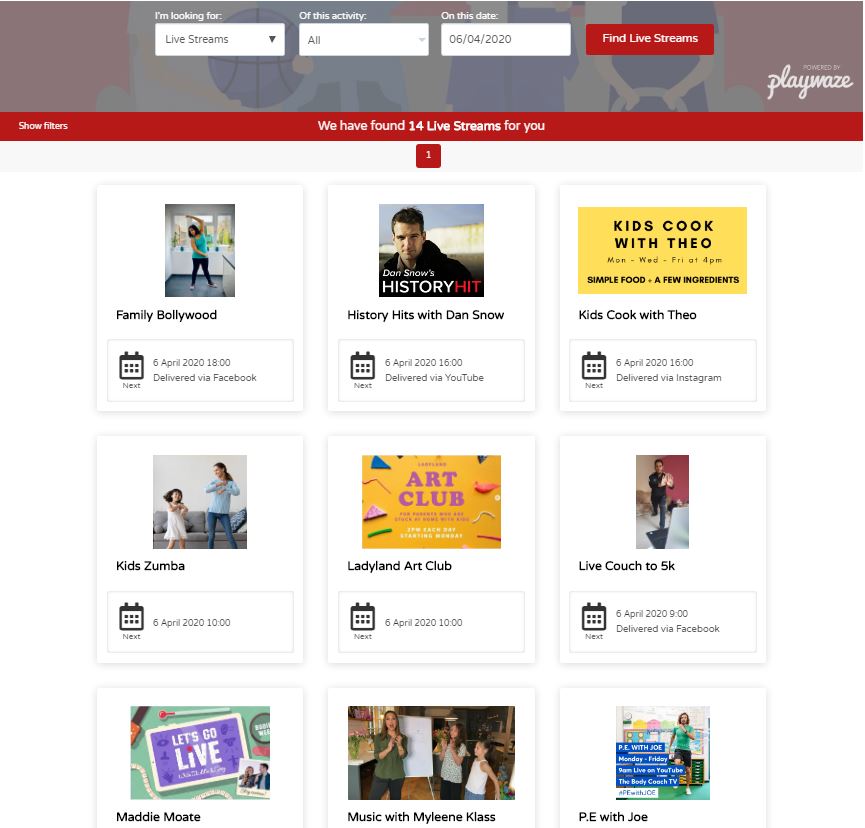Click '6 April 2020 10:00' under Ladyland Art Club
865x828 pixels.
(423, 623)
